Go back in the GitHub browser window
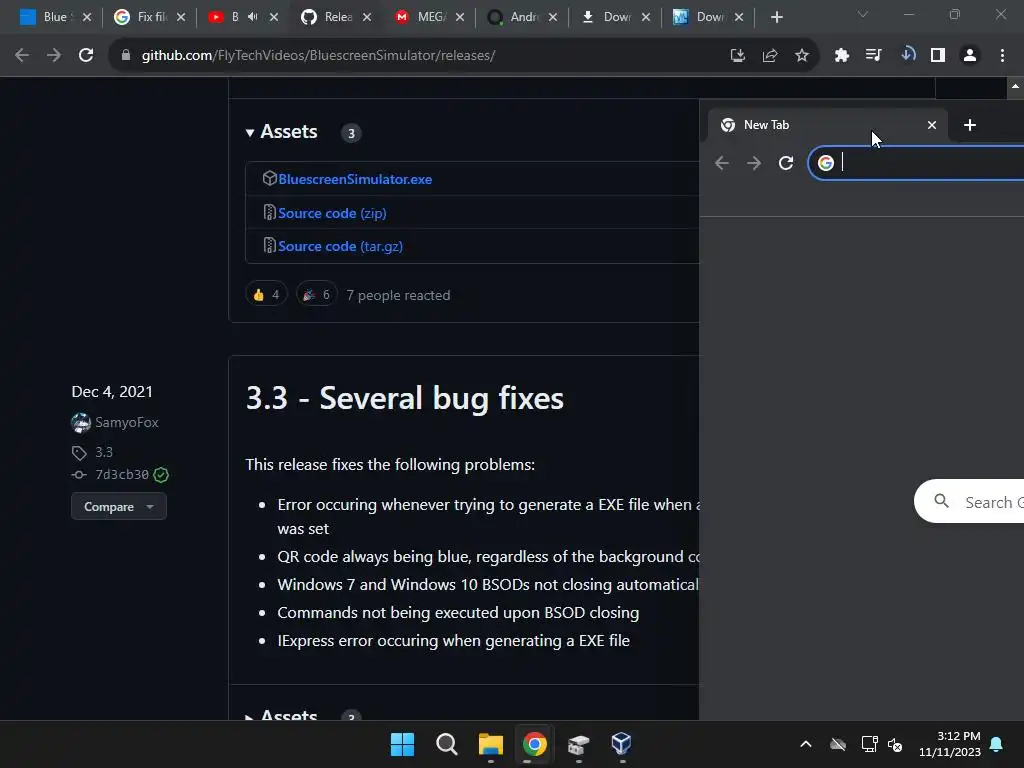This screenshot has width=1024, height=768. point(22,56)
